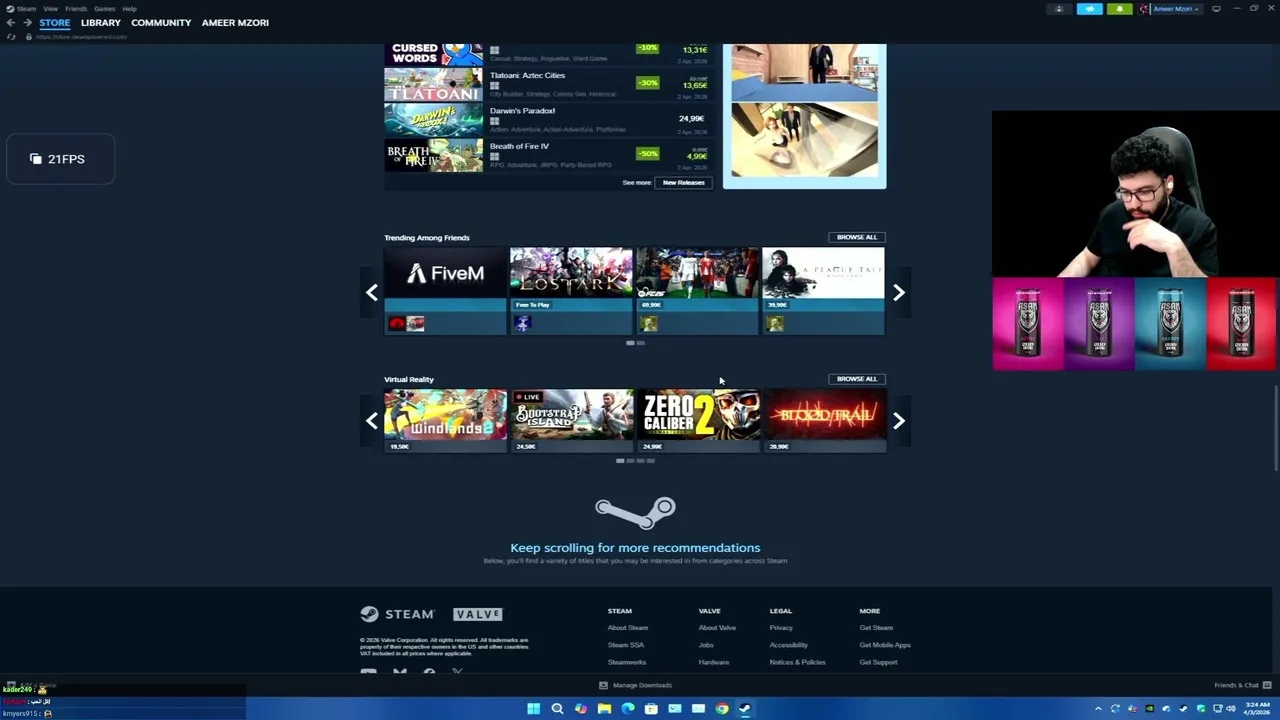Click the Trending Among Friends carousel page indicator
The height and width of the screenshot is (720, 1280).
pos(635,343)
